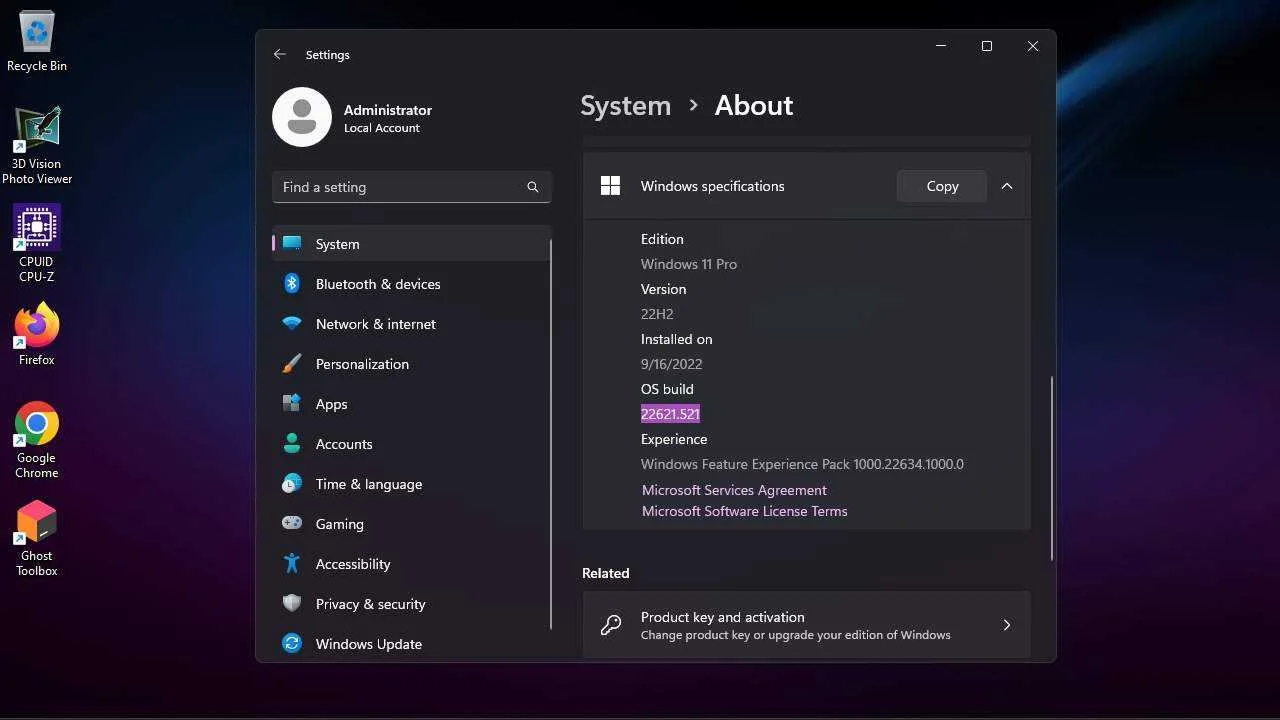This screenshot has height=720, width=1280.
Task: Open the Google Chrome desktop shortcut
Action: click(37, 440)
